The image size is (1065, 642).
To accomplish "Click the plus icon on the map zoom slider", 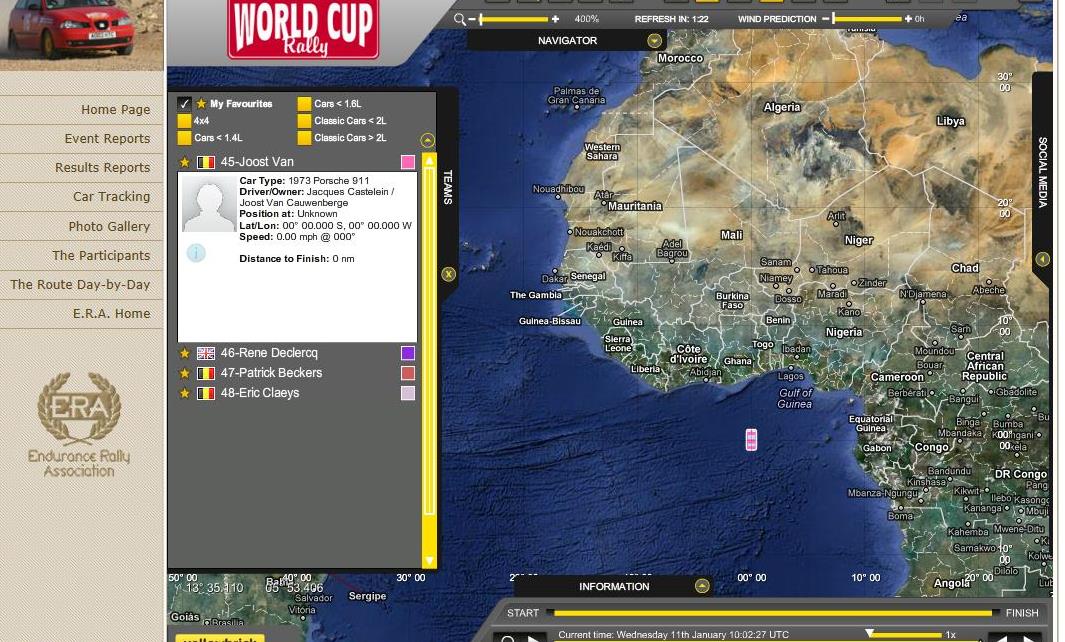I will coord(556,19).
